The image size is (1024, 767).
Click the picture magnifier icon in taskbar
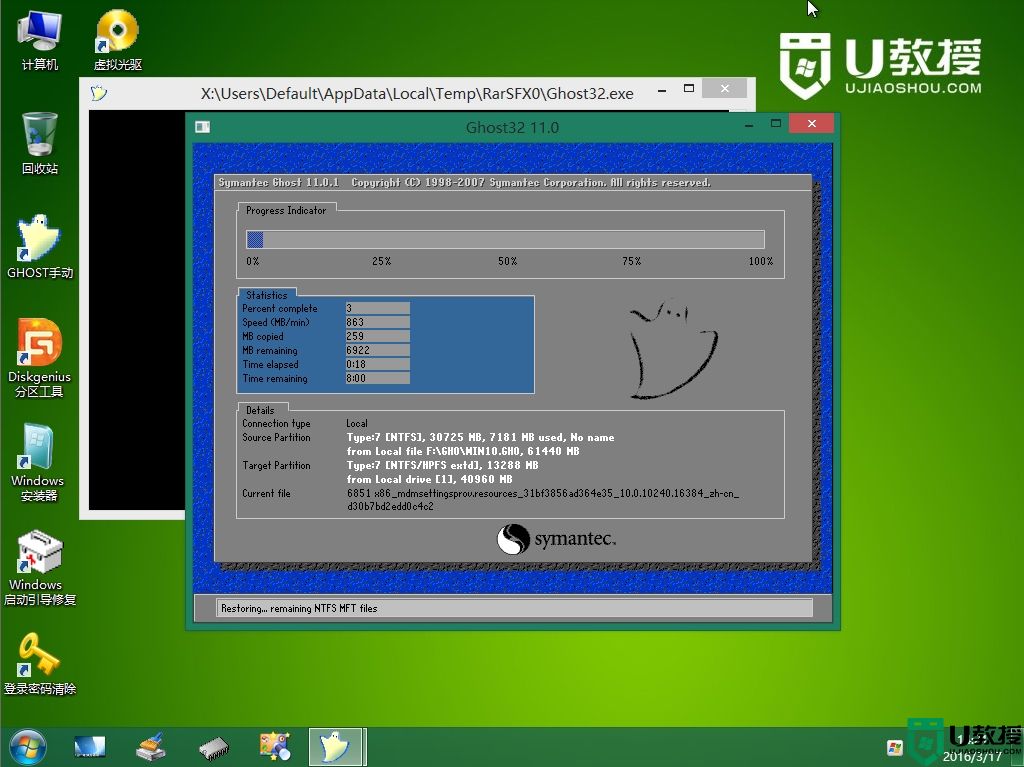click(x=274, y=746)
